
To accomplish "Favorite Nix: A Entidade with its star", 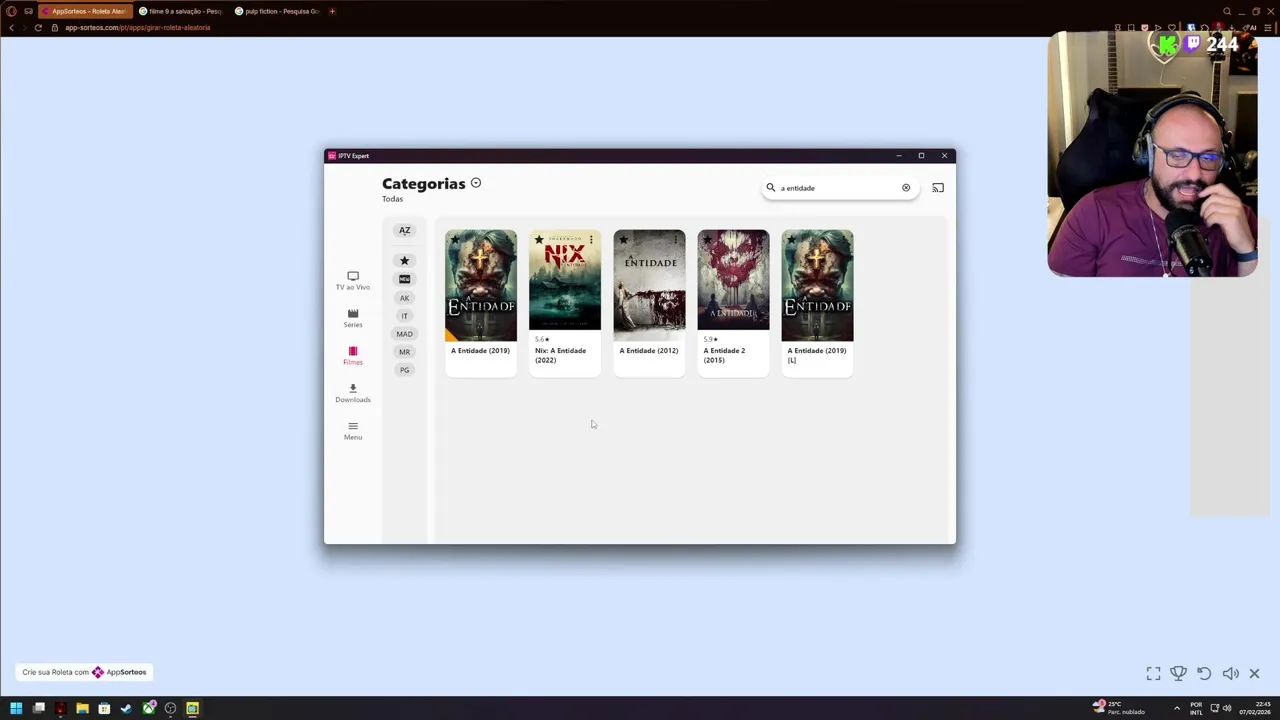I will tap(539, 240).
